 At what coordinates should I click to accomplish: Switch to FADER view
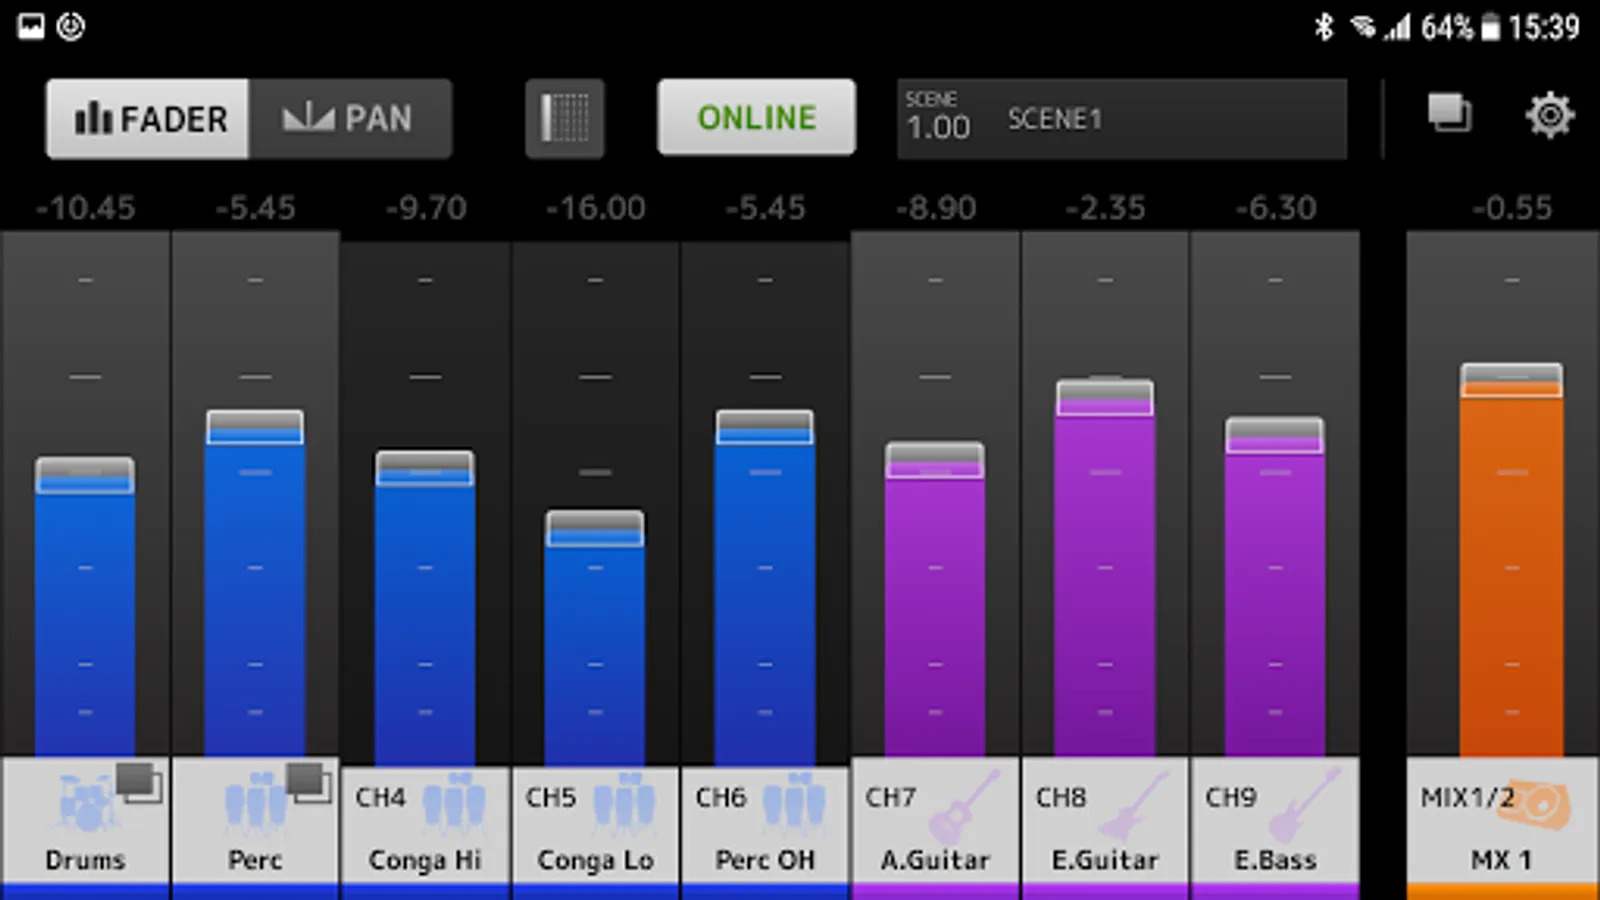(148, 119)
